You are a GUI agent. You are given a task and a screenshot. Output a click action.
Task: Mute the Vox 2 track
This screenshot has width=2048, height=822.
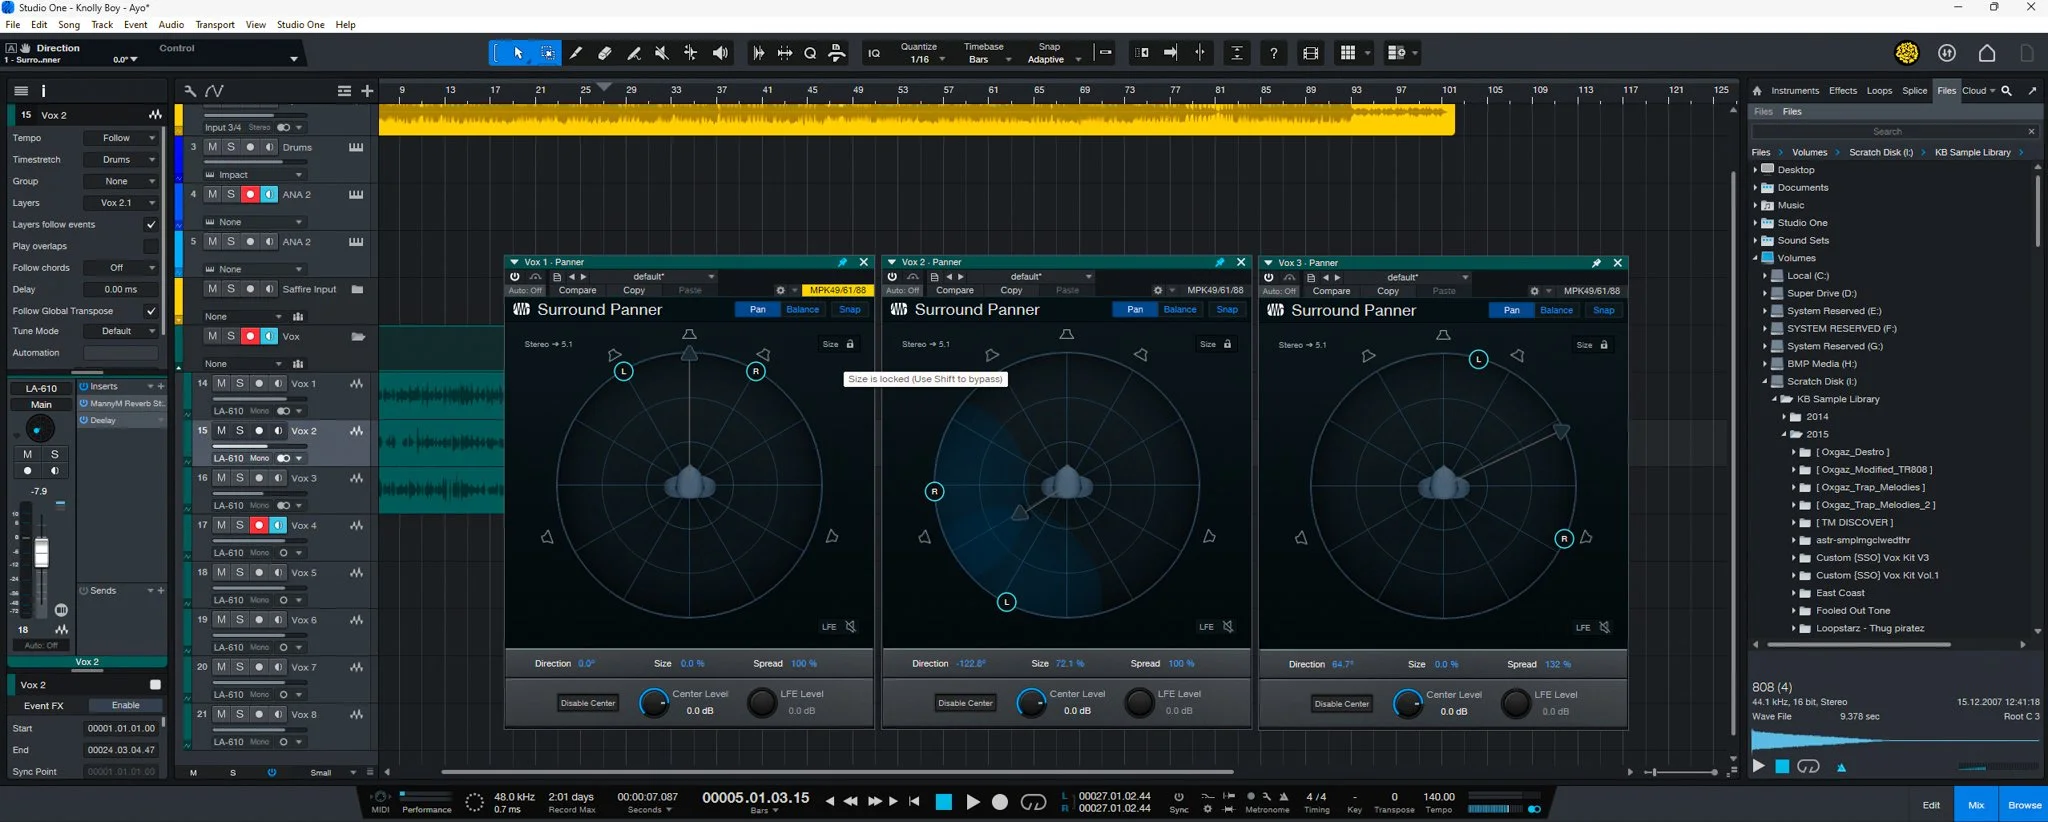pyautogui.click(x=221, y=431)
